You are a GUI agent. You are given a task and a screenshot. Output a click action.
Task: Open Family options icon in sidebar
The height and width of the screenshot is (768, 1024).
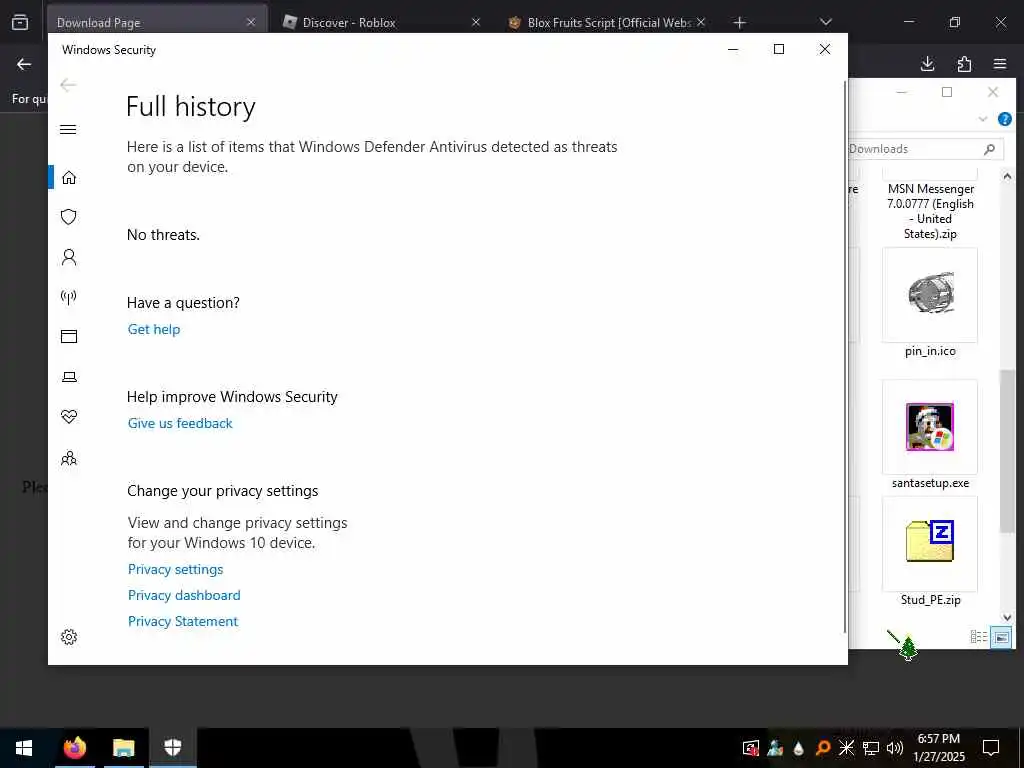click(x=69, y=458)
